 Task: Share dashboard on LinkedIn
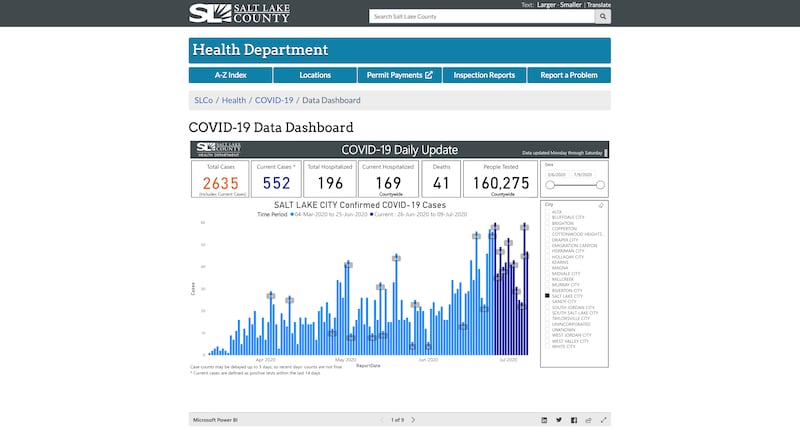(544, 420)
